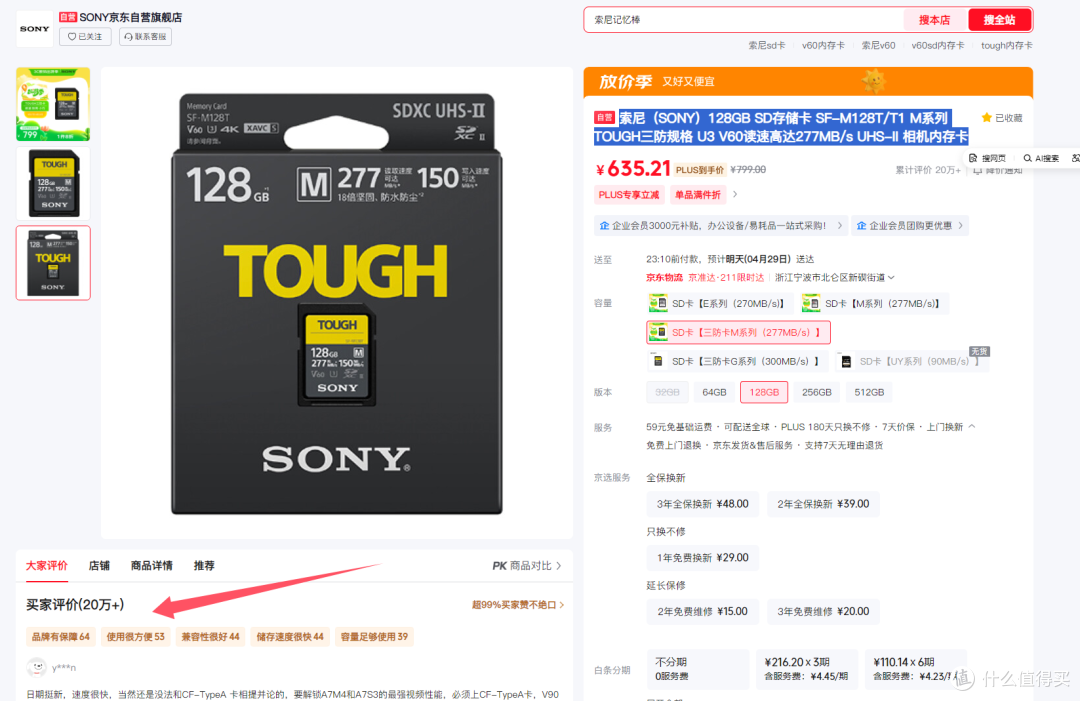Filter reviews by 兼容性很好 44
The width and height of the screenshot is (1080, 701).
[210, 637]
